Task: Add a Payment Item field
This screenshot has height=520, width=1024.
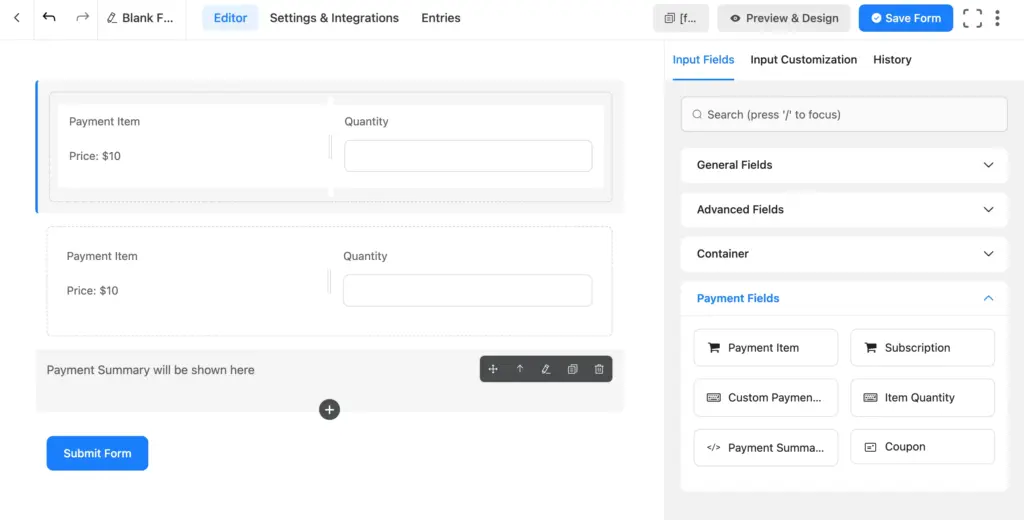Action: [x=765, y=348]
